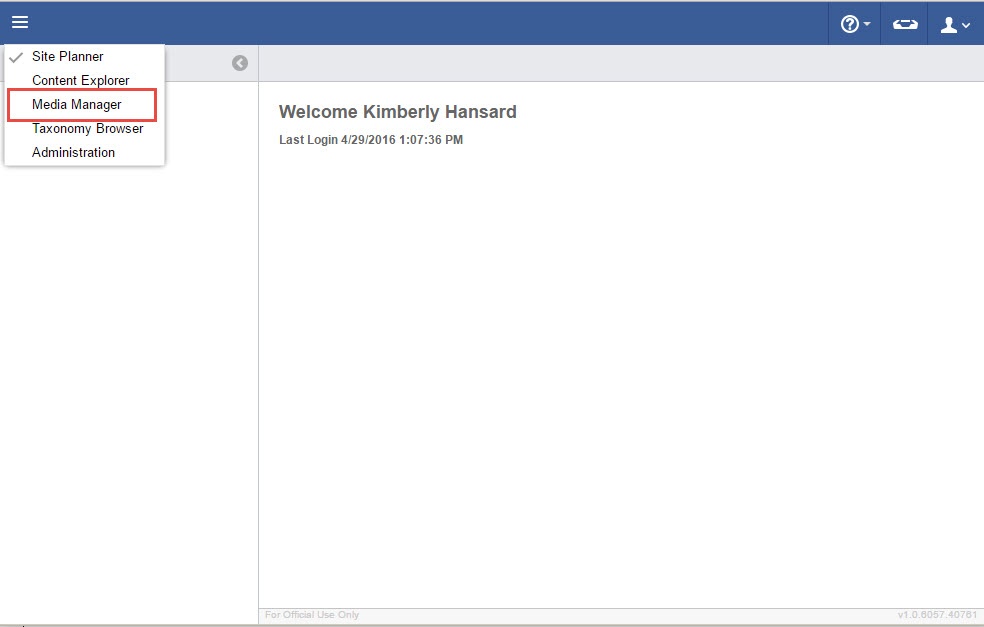Open the inbox tray icon

click(905, 24)
